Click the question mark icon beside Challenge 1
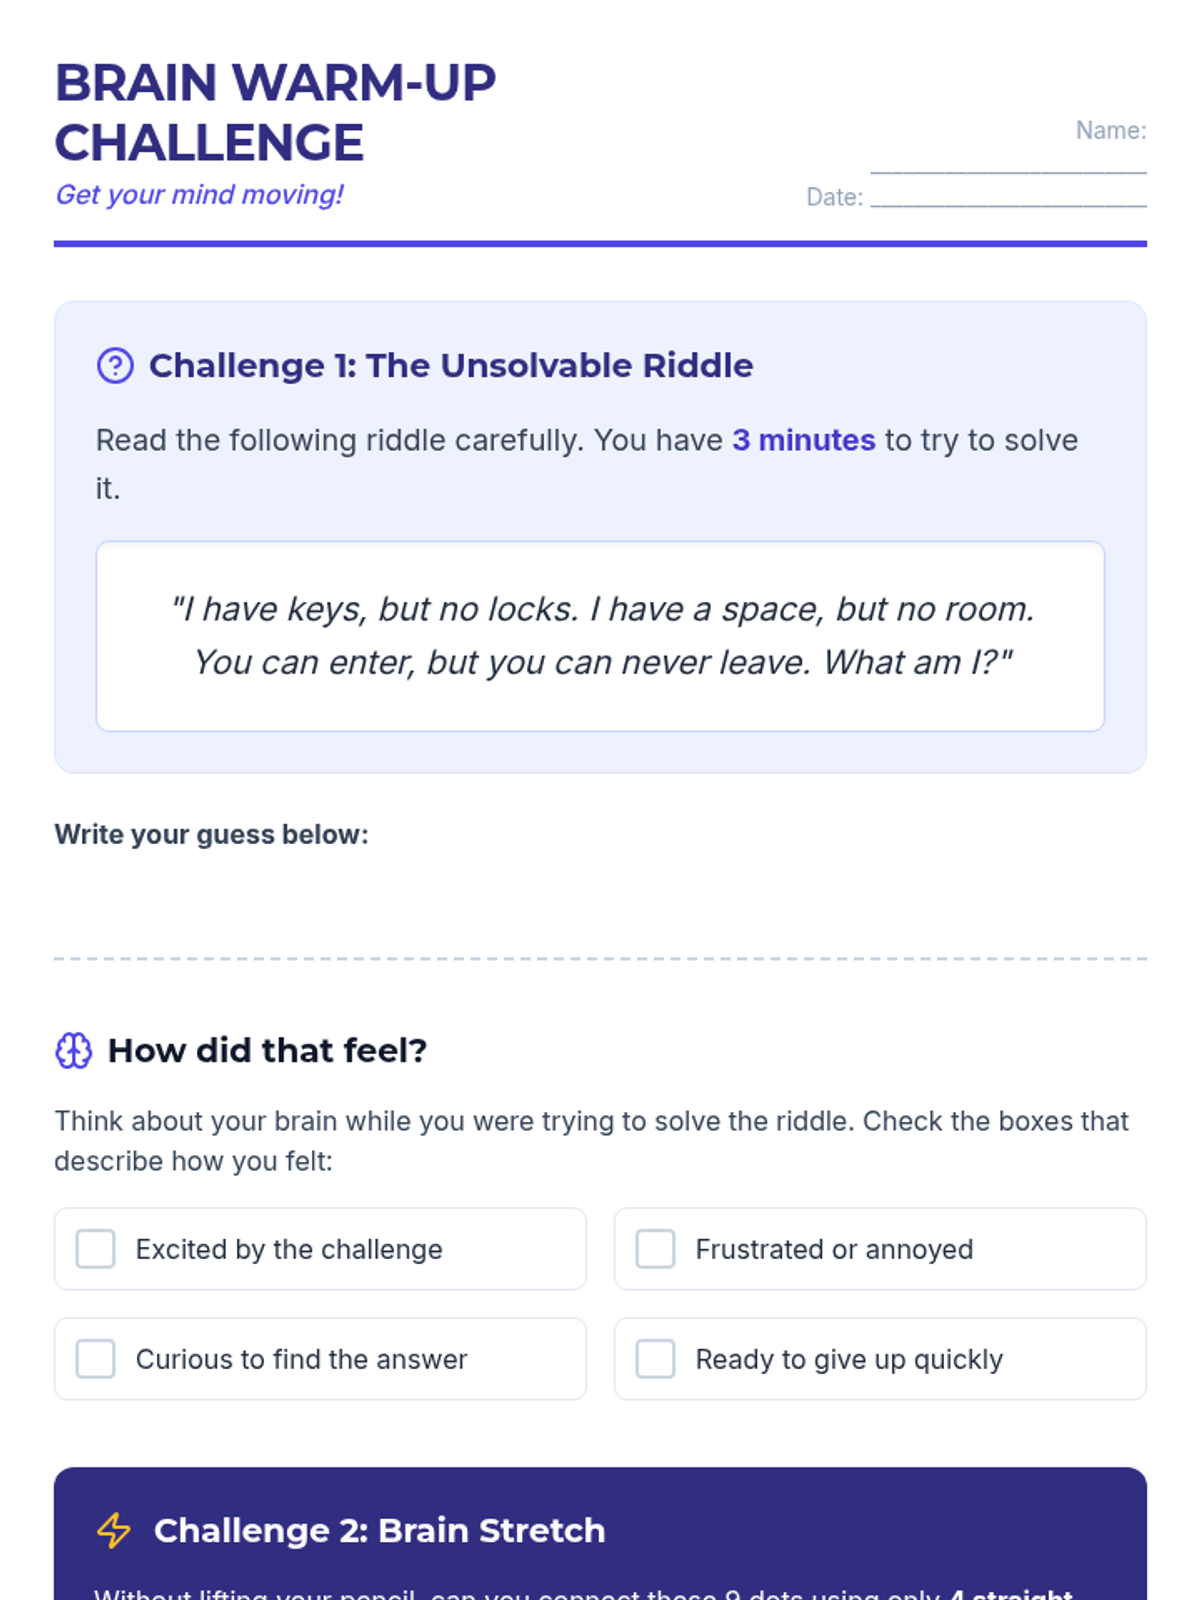 [115, 366]
